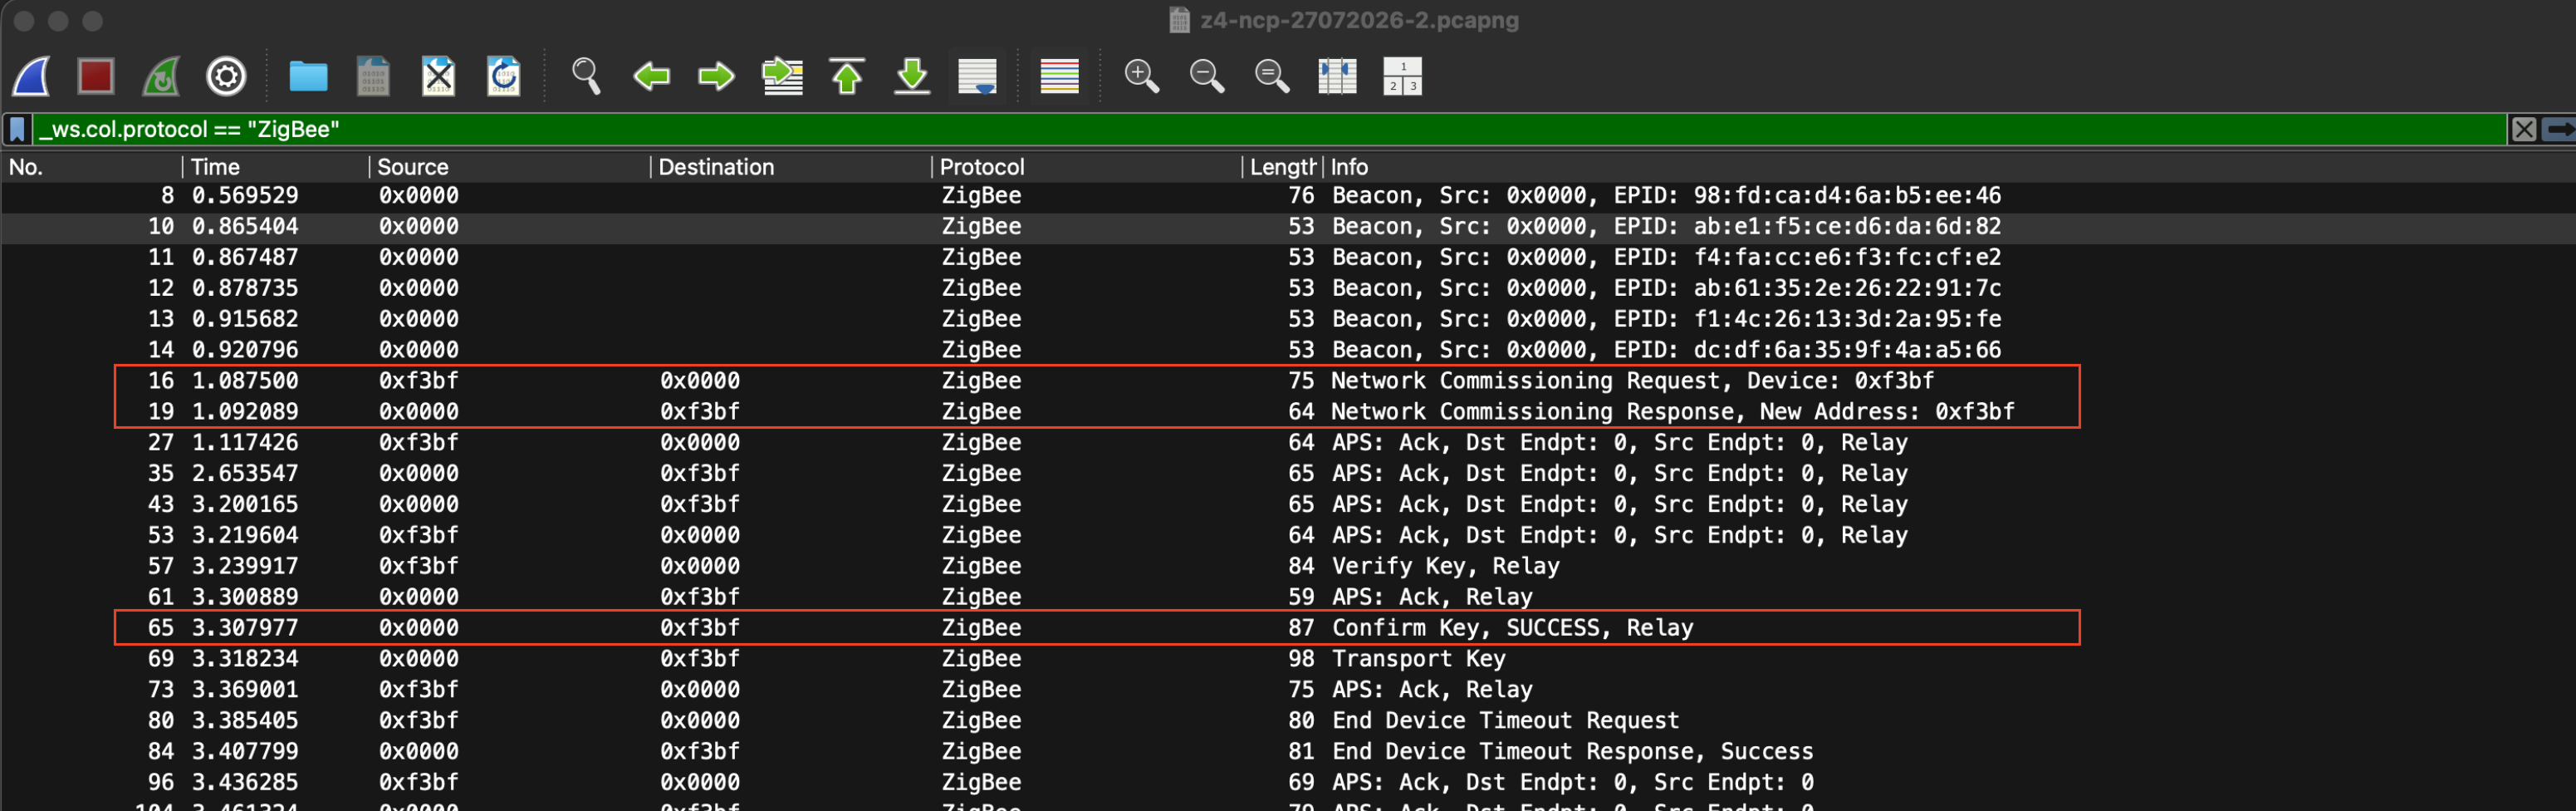2576x811 pixels.
Task: Click the z4-ncp-27072026-2.pcapng window title
Action: [1358, 20]
